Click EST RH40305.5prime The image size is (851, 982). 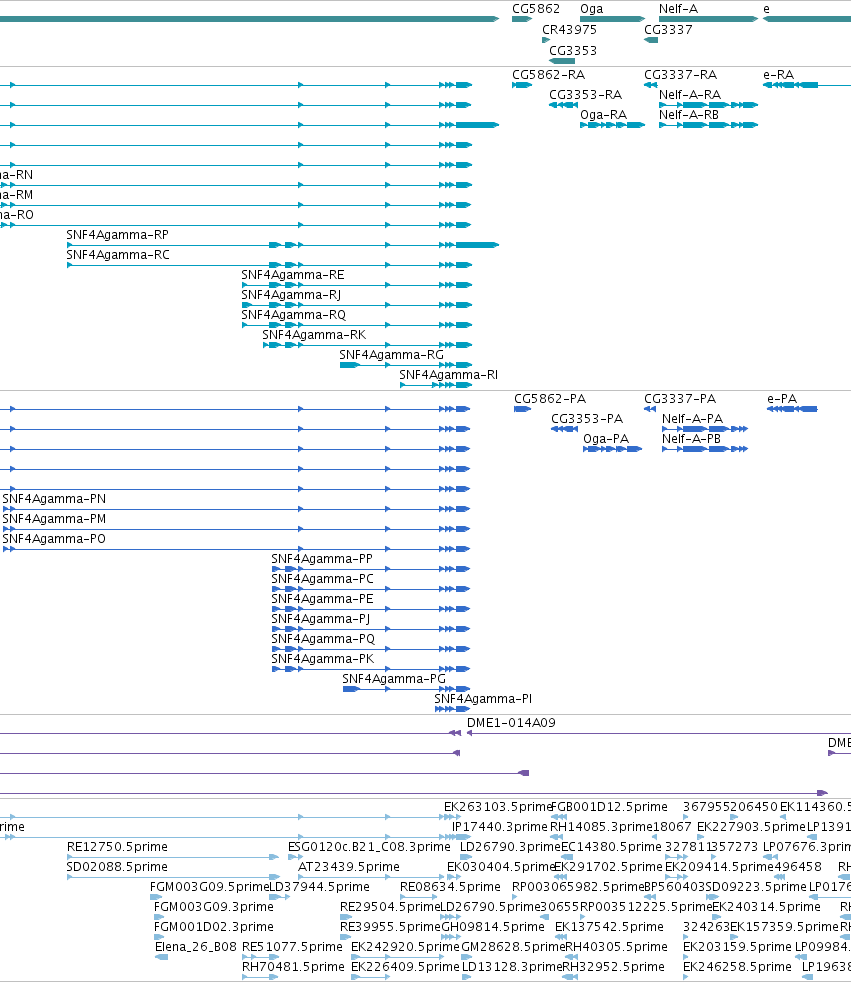coord(617,948)
